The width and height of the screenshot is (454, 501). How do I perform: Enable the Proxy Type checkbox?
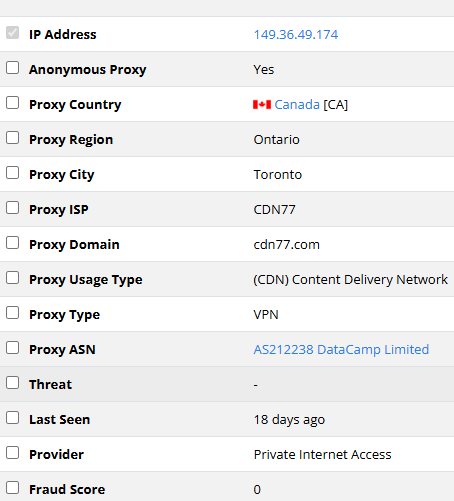13,313
